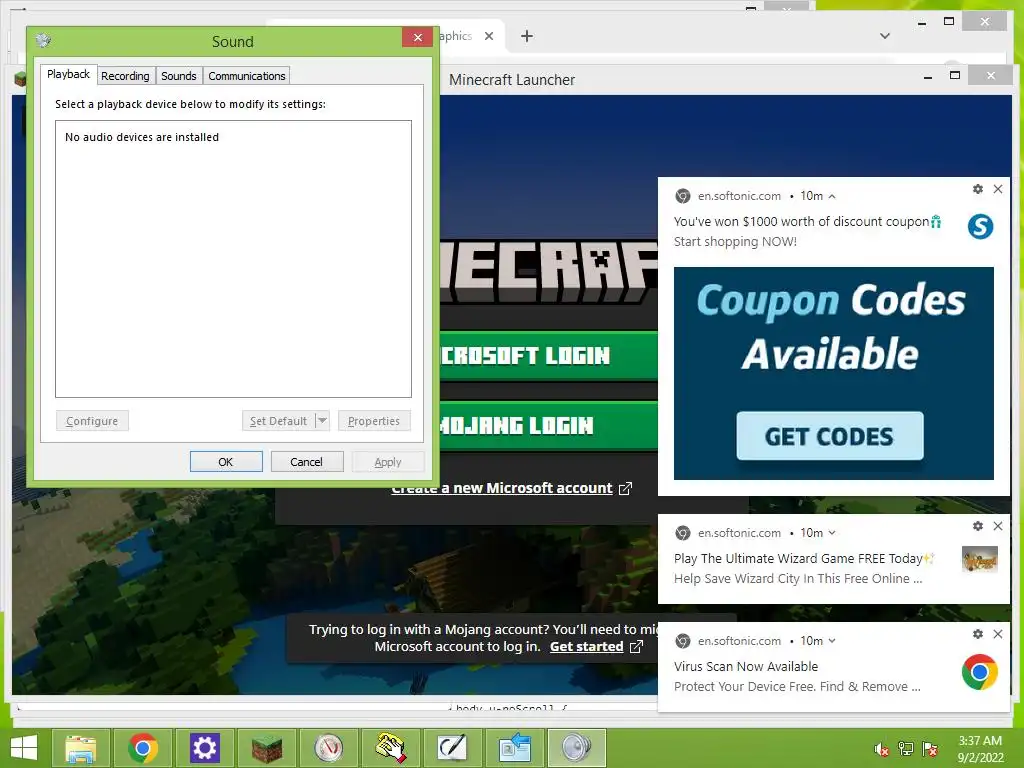Open the Set Default dropdown arrow

[322, 421]
